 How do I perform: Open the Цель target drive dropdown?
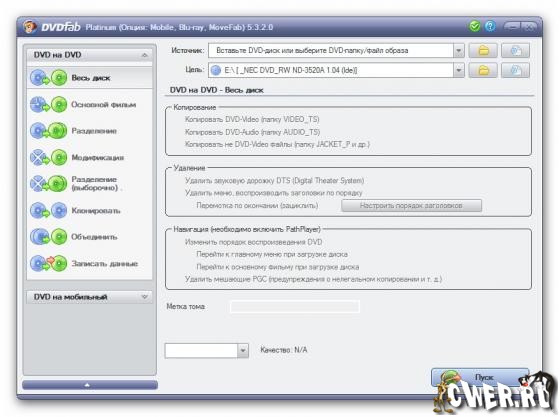[x=459, y=70]
